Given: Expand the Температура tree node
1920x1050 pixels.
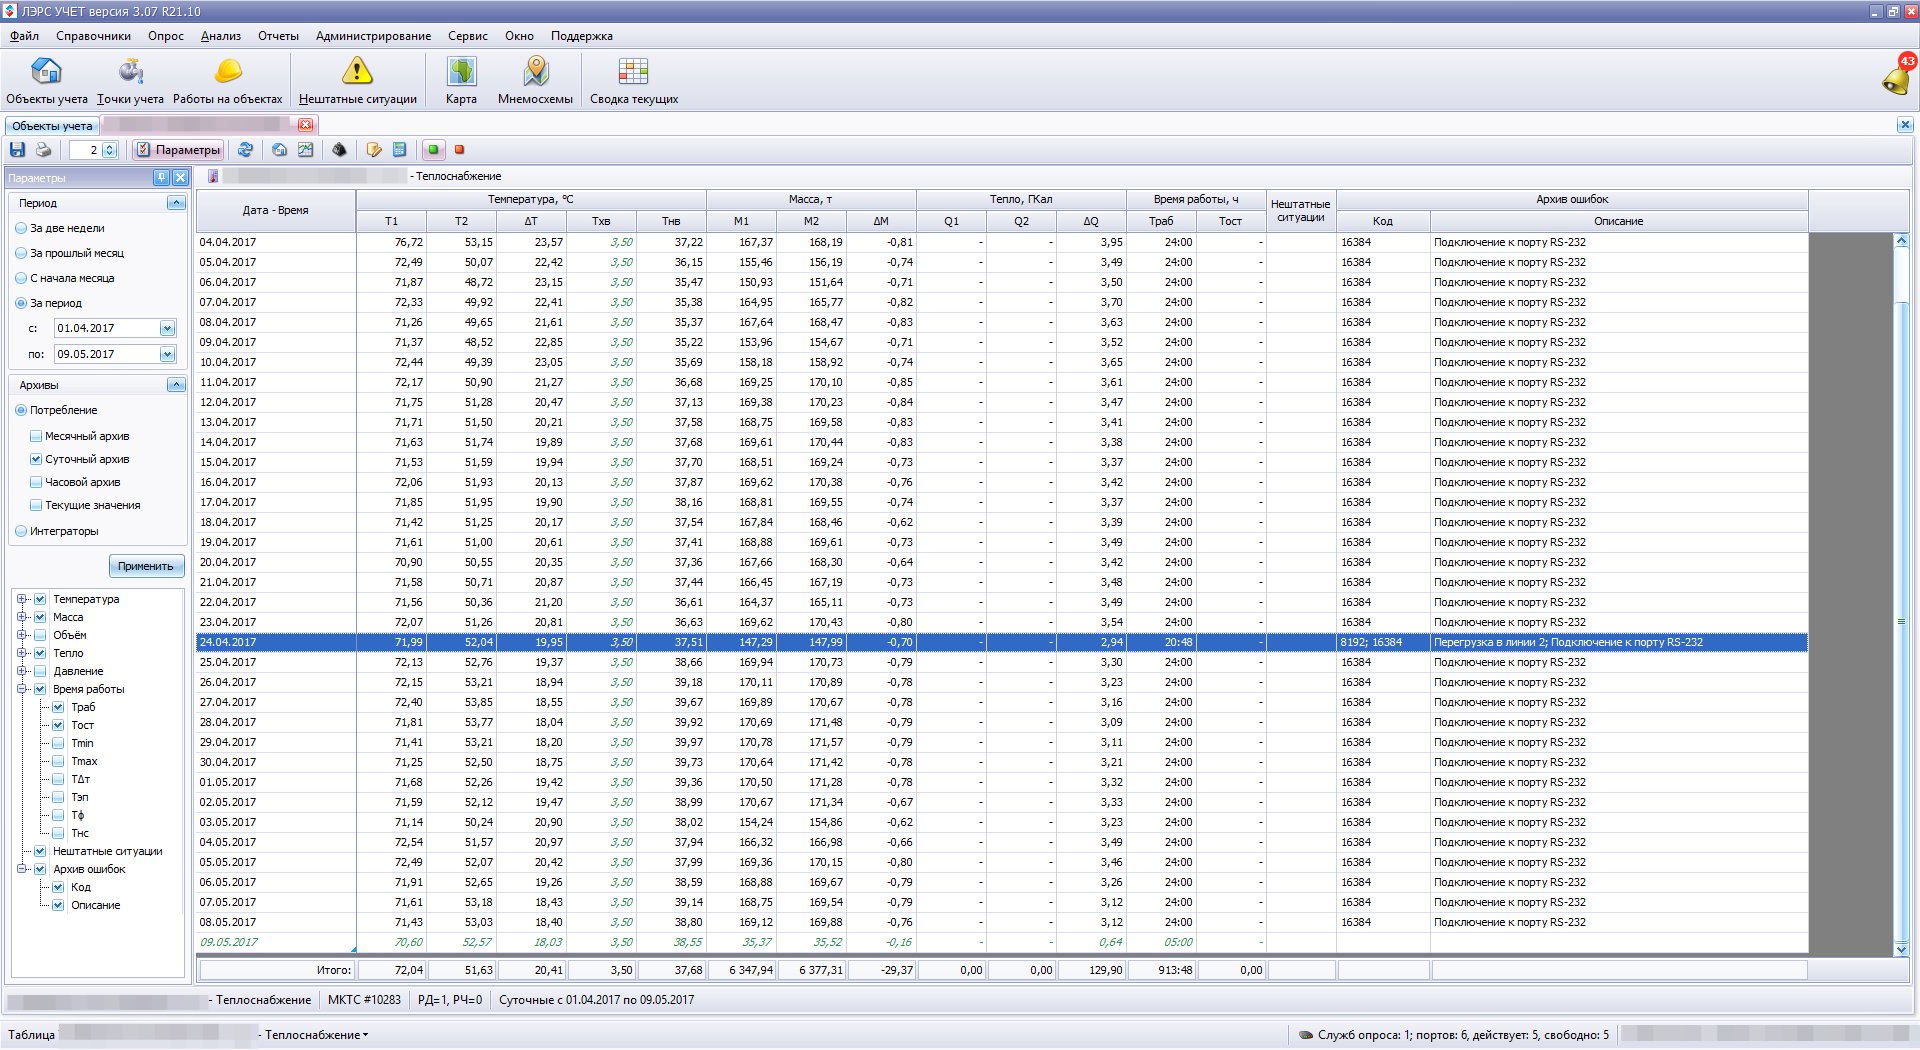Looking at the screenshot, I should tap(21, 599).
